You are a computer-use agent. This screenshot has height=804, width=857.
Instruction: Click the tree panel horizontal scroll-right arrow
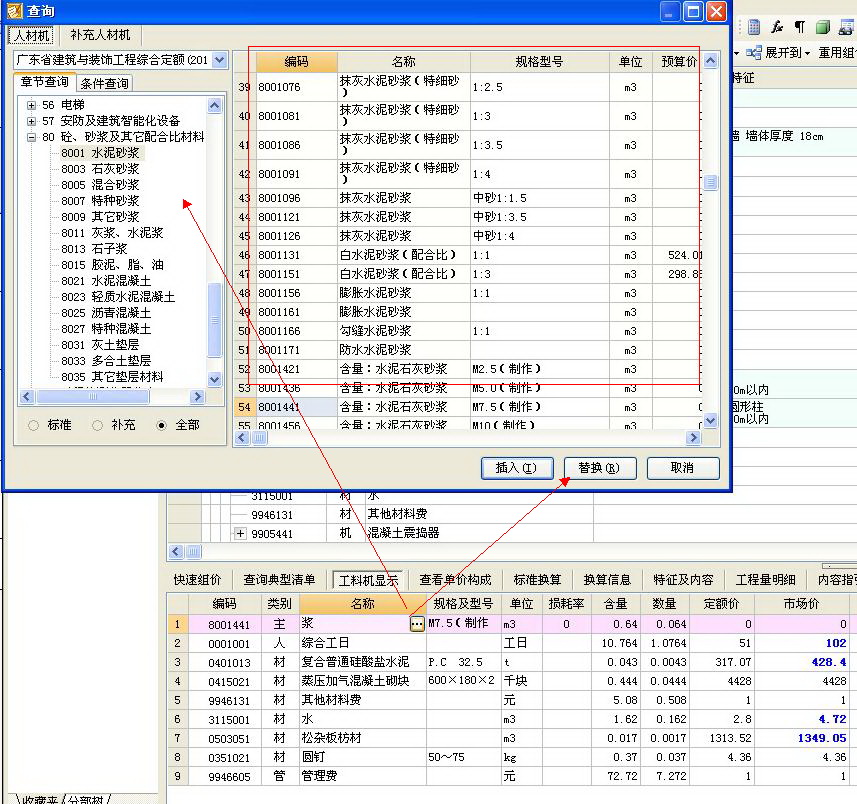pyautogui.click(x=197, y=397)
